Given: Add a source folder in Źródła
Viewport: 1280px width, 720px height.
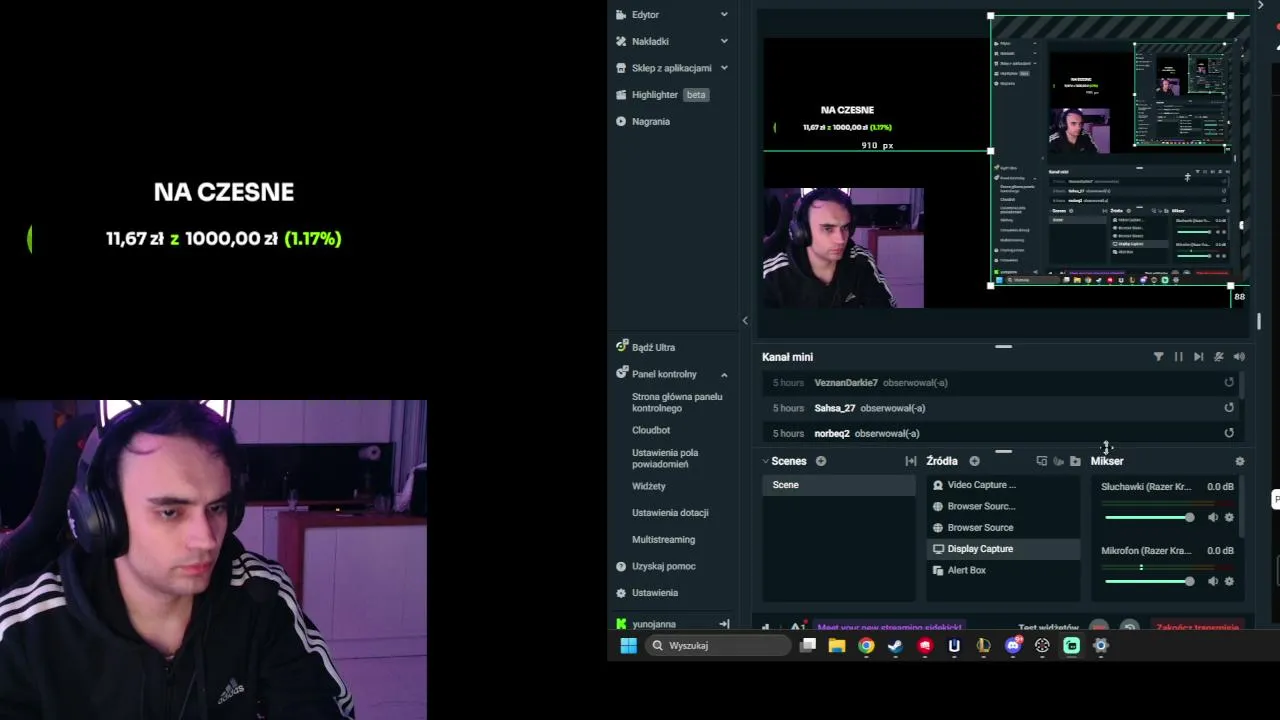Looking at the screenshot, I should tap(1075, 461).
